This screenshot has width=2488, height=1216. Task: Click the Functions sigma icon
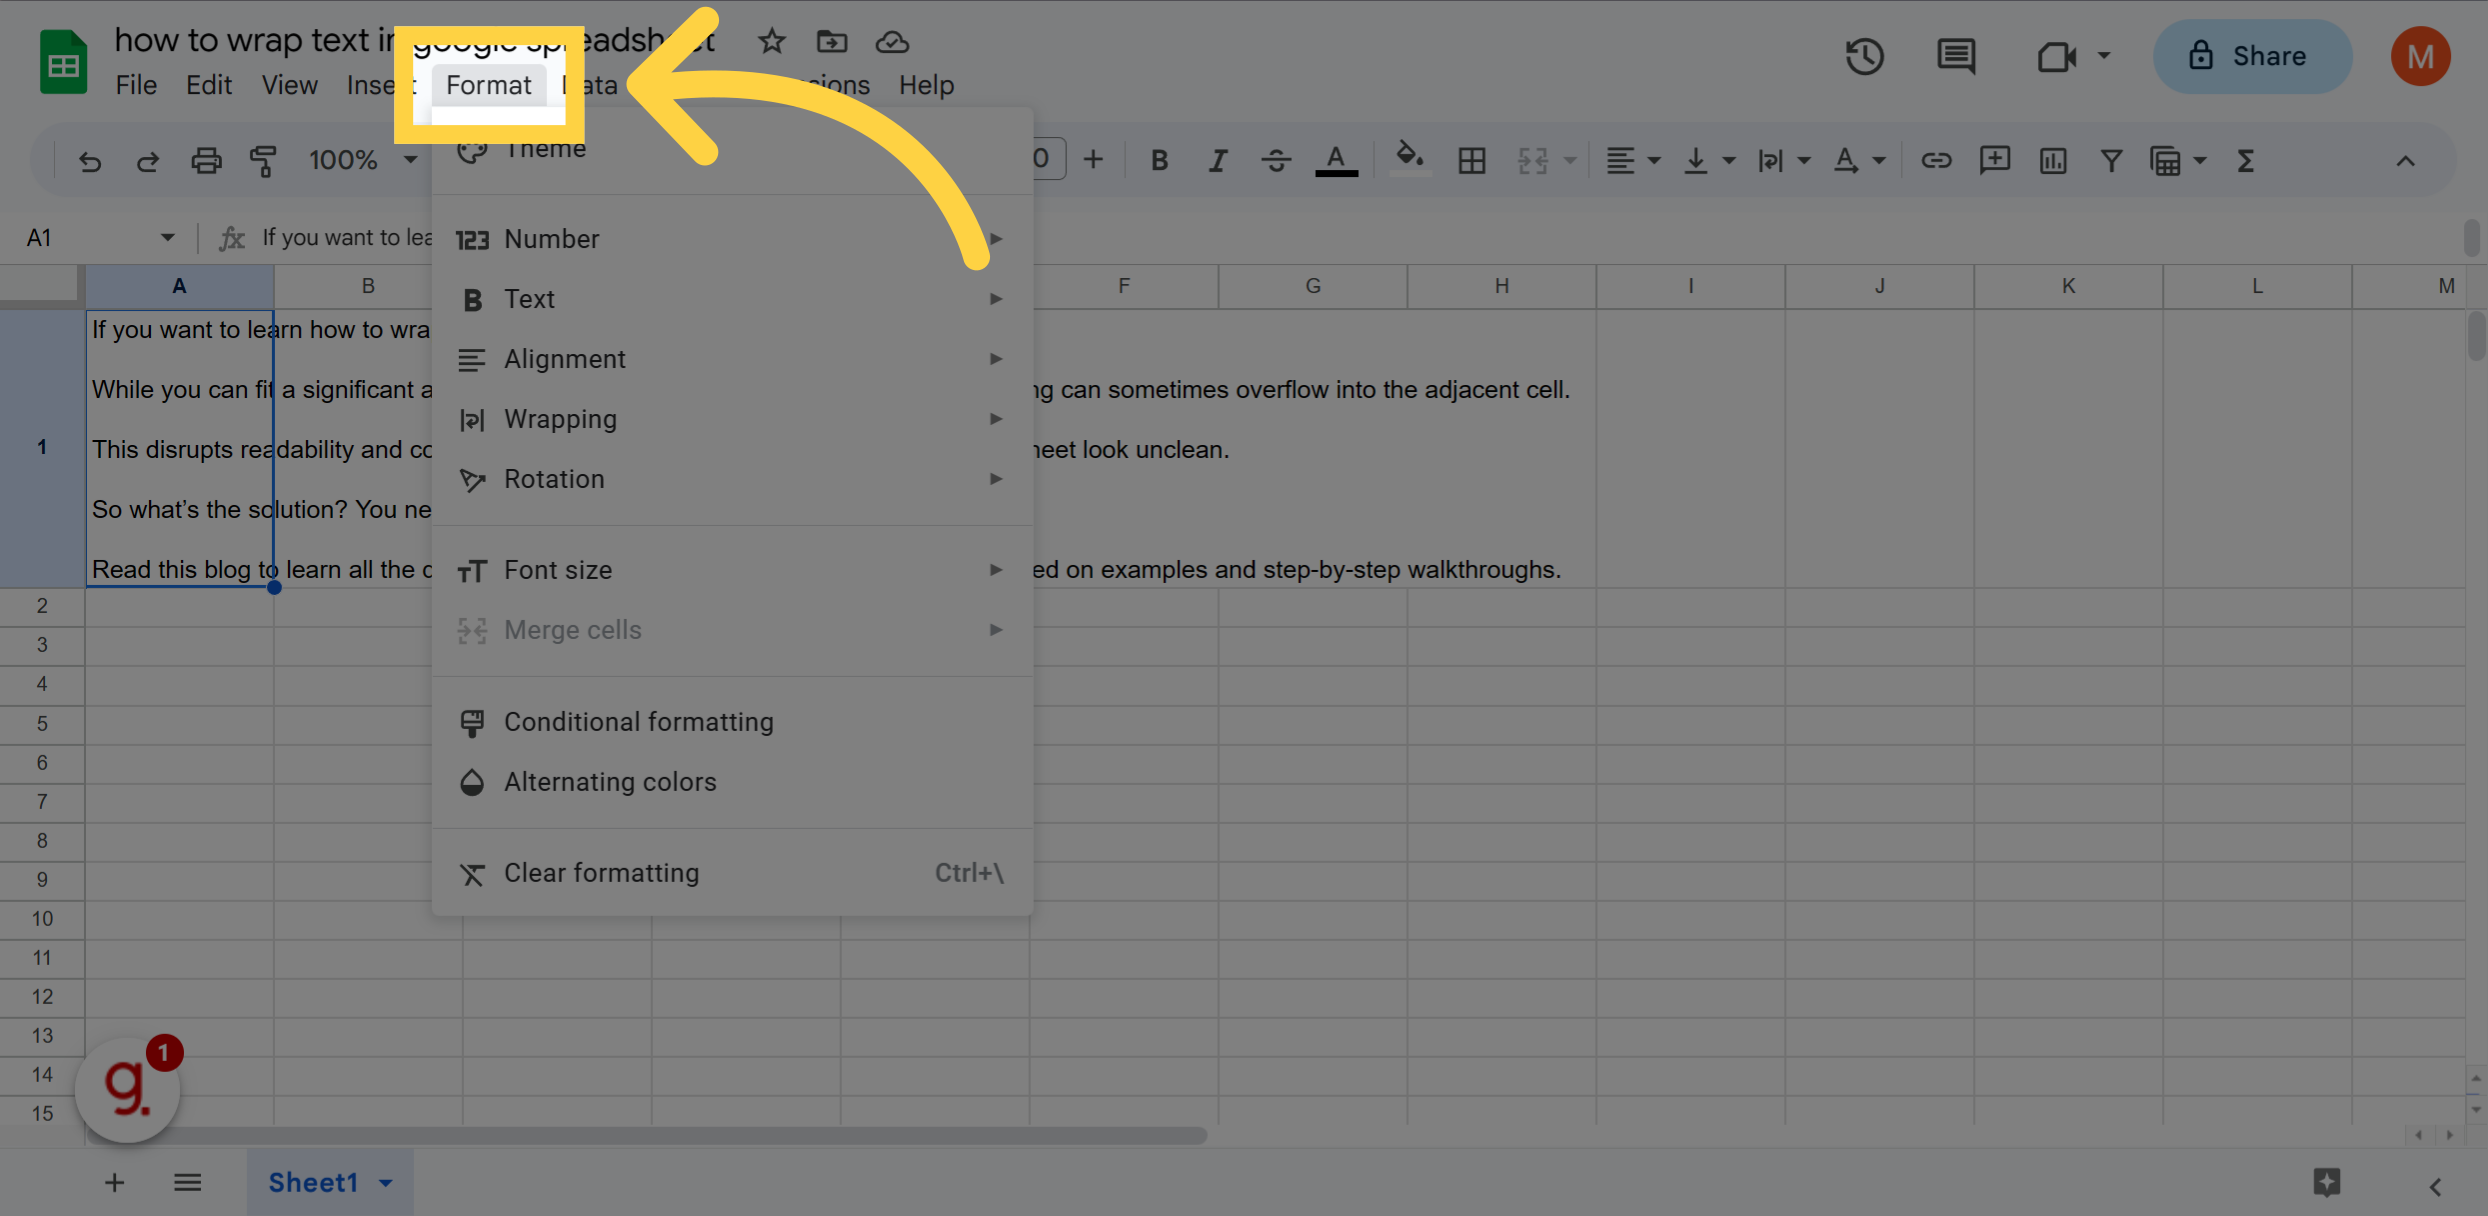pos(2245,160)
